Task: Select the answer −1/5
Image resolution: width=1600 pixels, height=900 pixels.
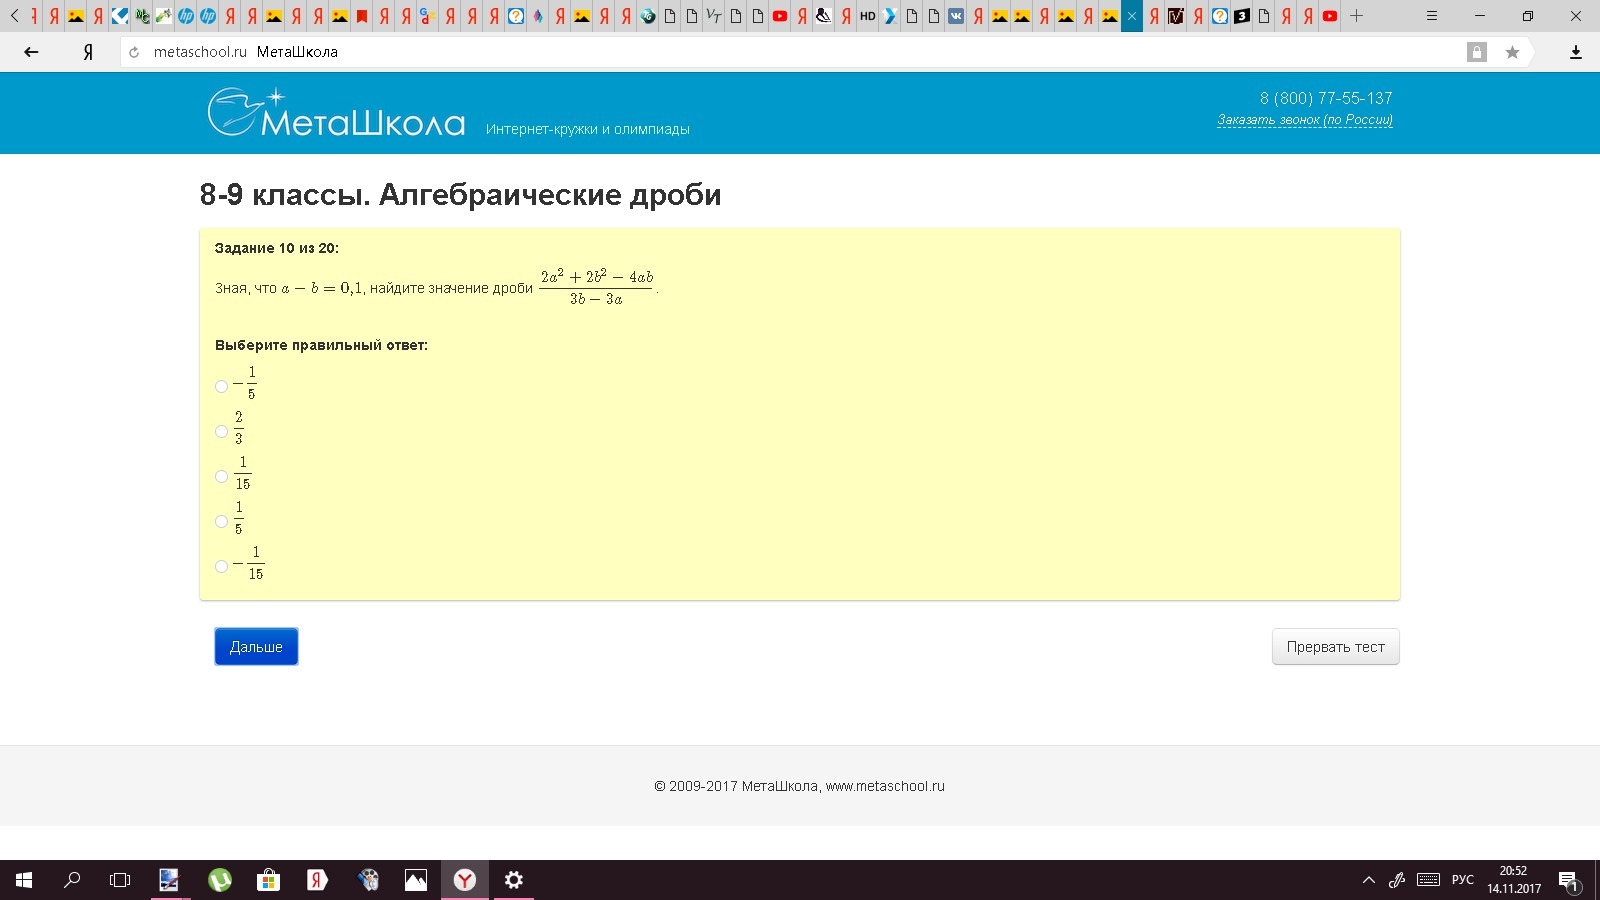Action: pyautogui.click(x=221, y=386)
